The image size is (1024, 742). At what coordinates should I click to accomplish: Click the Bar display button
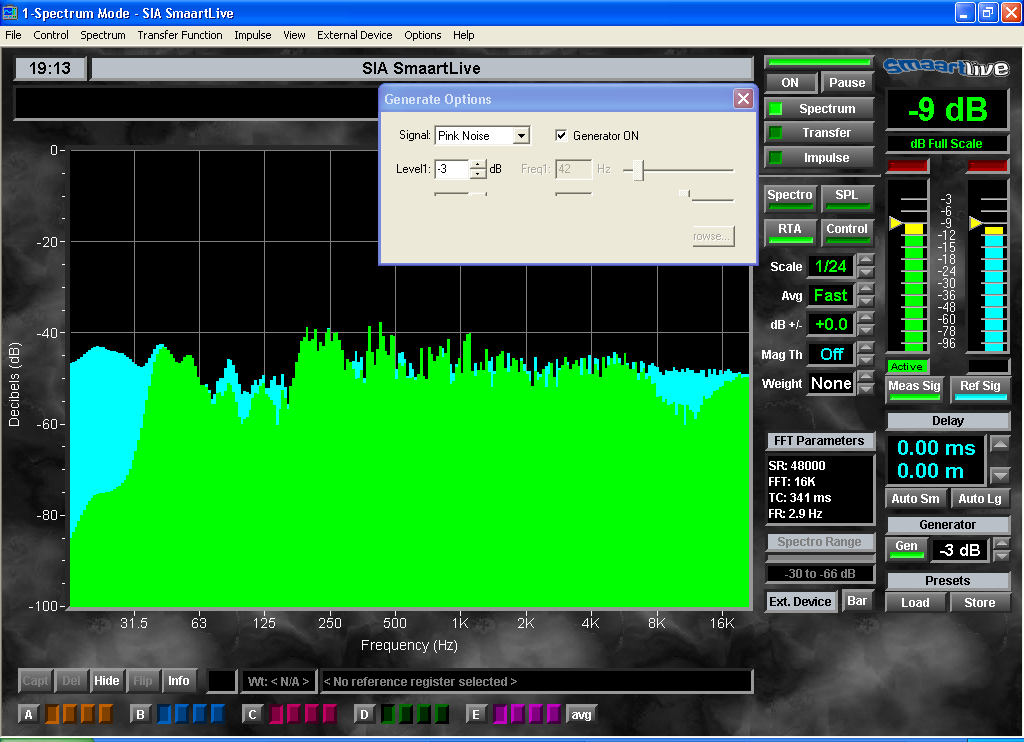click(857, 601)
